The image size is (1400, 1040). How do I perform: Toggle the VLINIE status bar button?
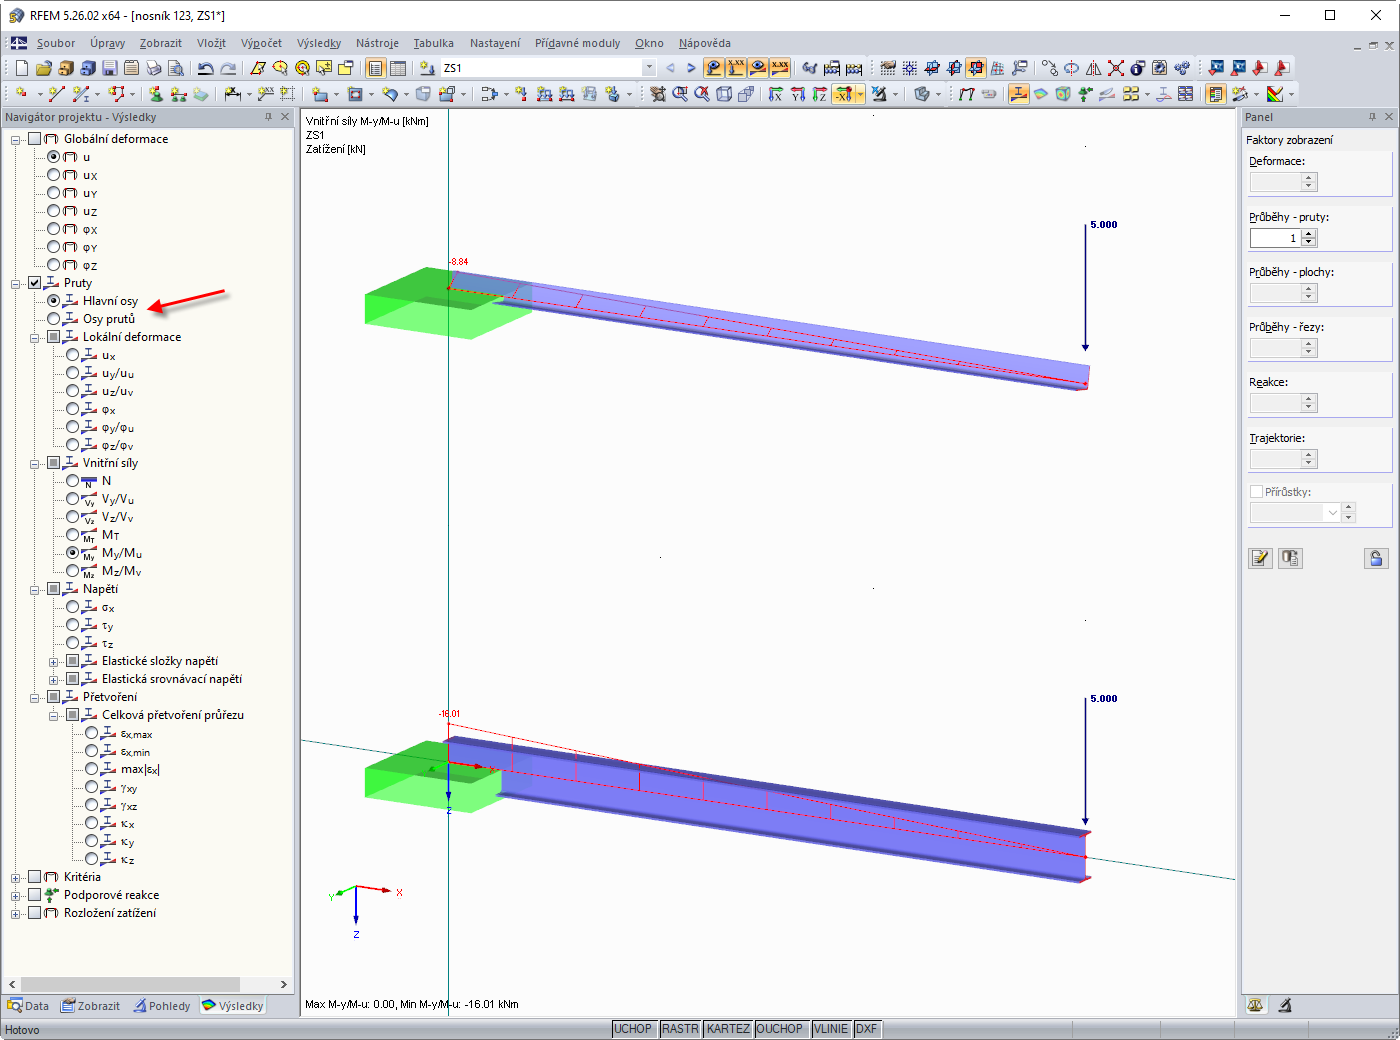coord(831,1029)
